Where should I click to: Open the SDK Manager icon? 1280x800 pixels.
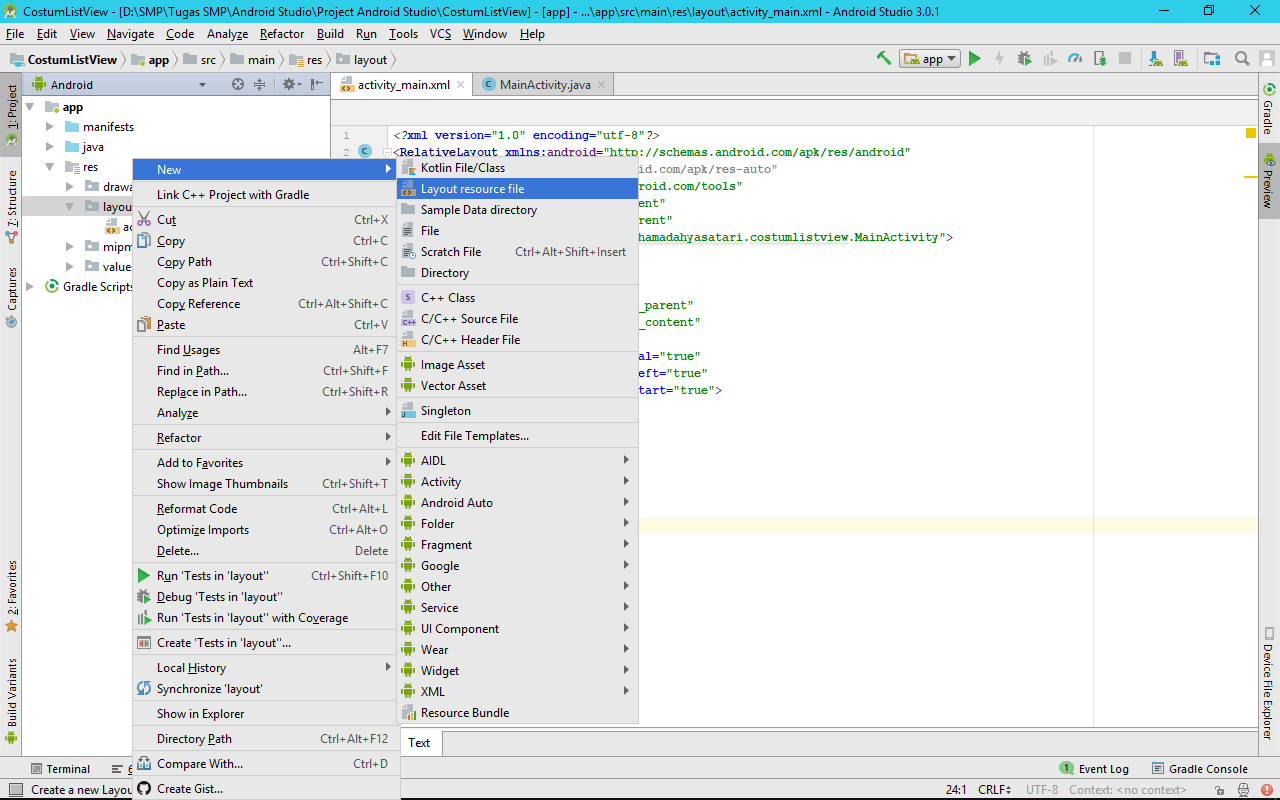(x=1154, y=57)
